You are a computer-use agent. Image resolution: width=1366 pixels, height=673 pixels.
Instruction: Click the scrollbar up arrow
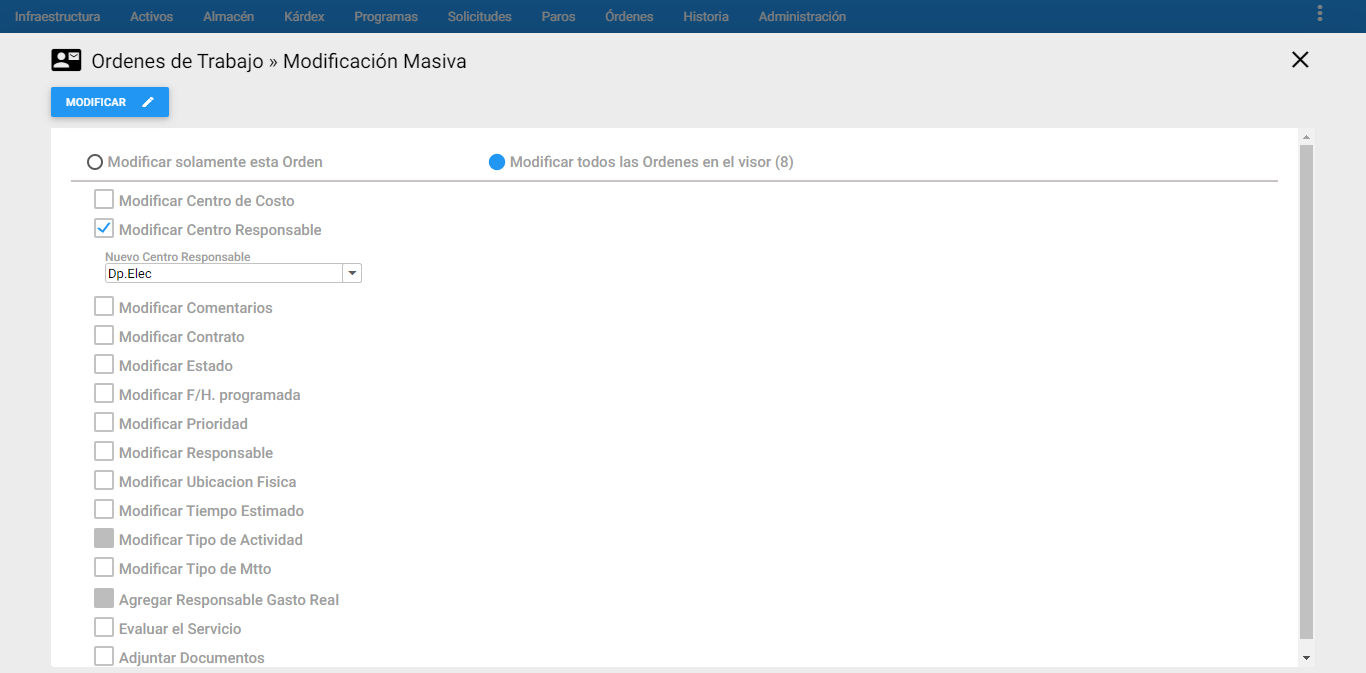pos(1306,137)
